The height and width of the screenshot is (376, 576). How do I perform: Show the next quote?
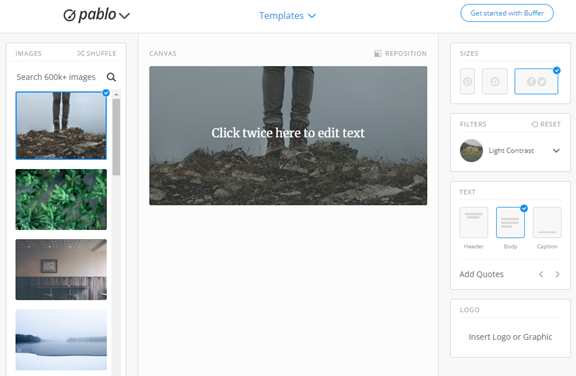[557, 274]
